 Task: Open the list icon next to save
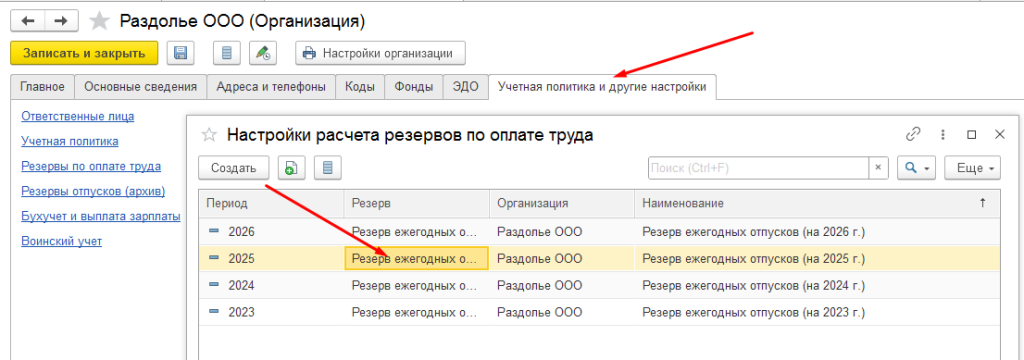click(227, 54)
